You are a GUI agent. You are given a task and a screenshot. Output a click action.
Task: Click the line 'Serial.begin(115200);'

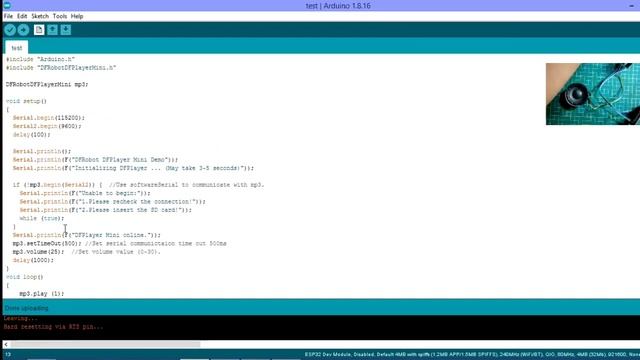(x=49, y=118)
